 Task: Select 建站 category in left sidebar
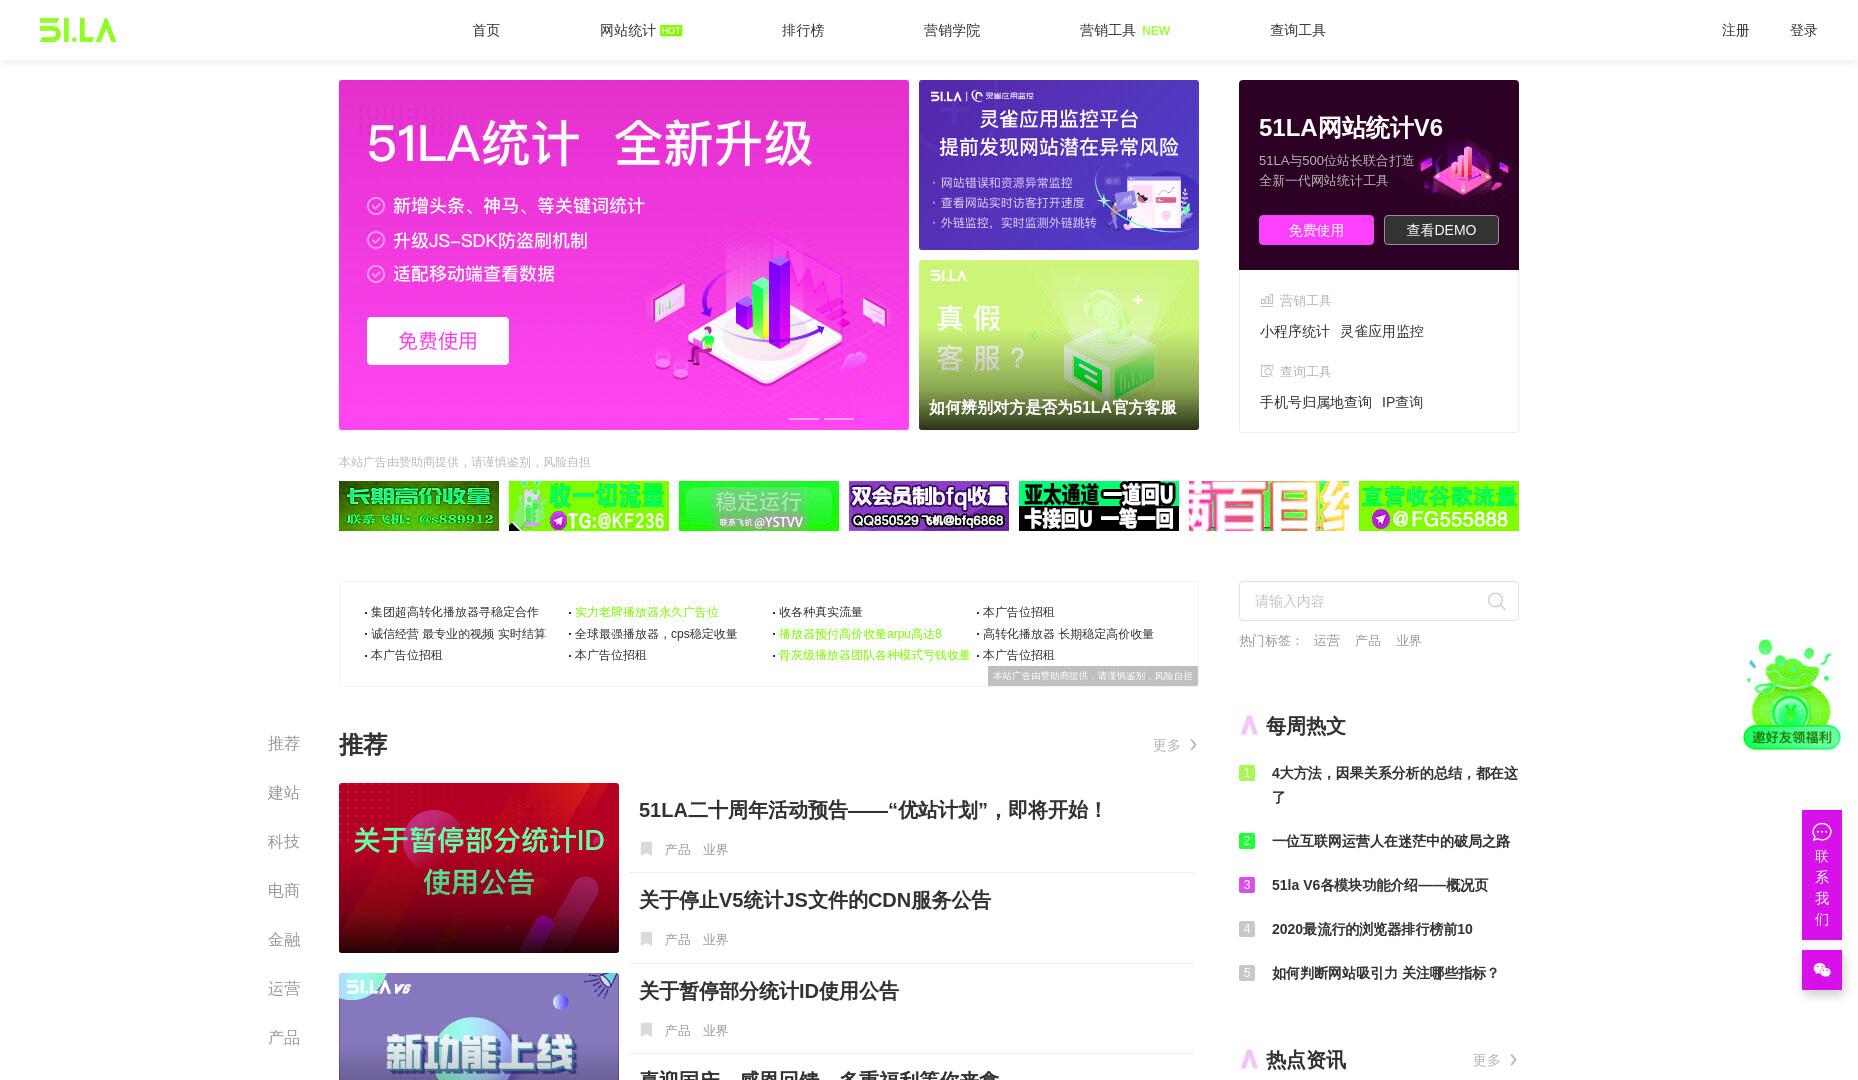(x=284, y=793)
